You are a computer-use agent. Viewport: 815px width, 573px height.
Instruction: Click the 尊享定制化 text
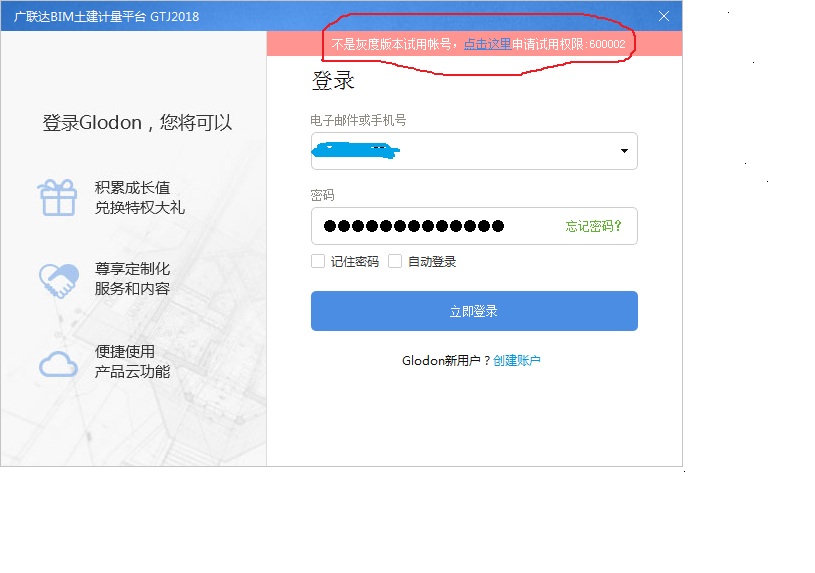point(133,269)
